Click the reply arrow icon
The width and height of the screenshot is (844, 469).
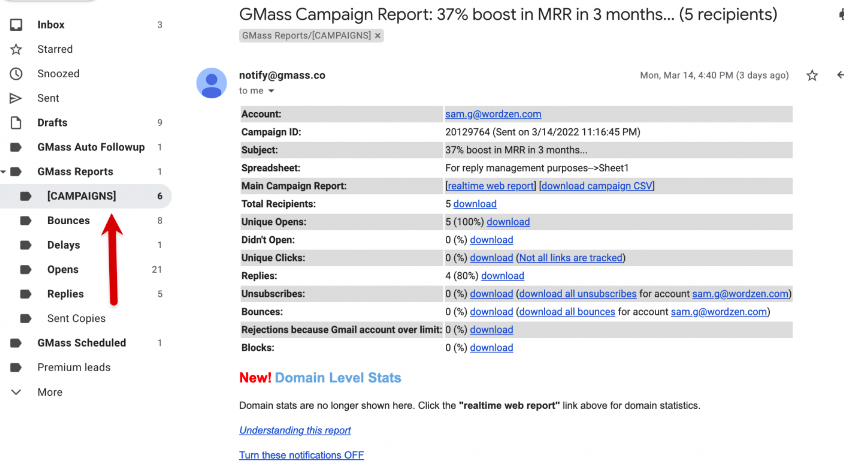pyautogui.click(x=840, y=75)
